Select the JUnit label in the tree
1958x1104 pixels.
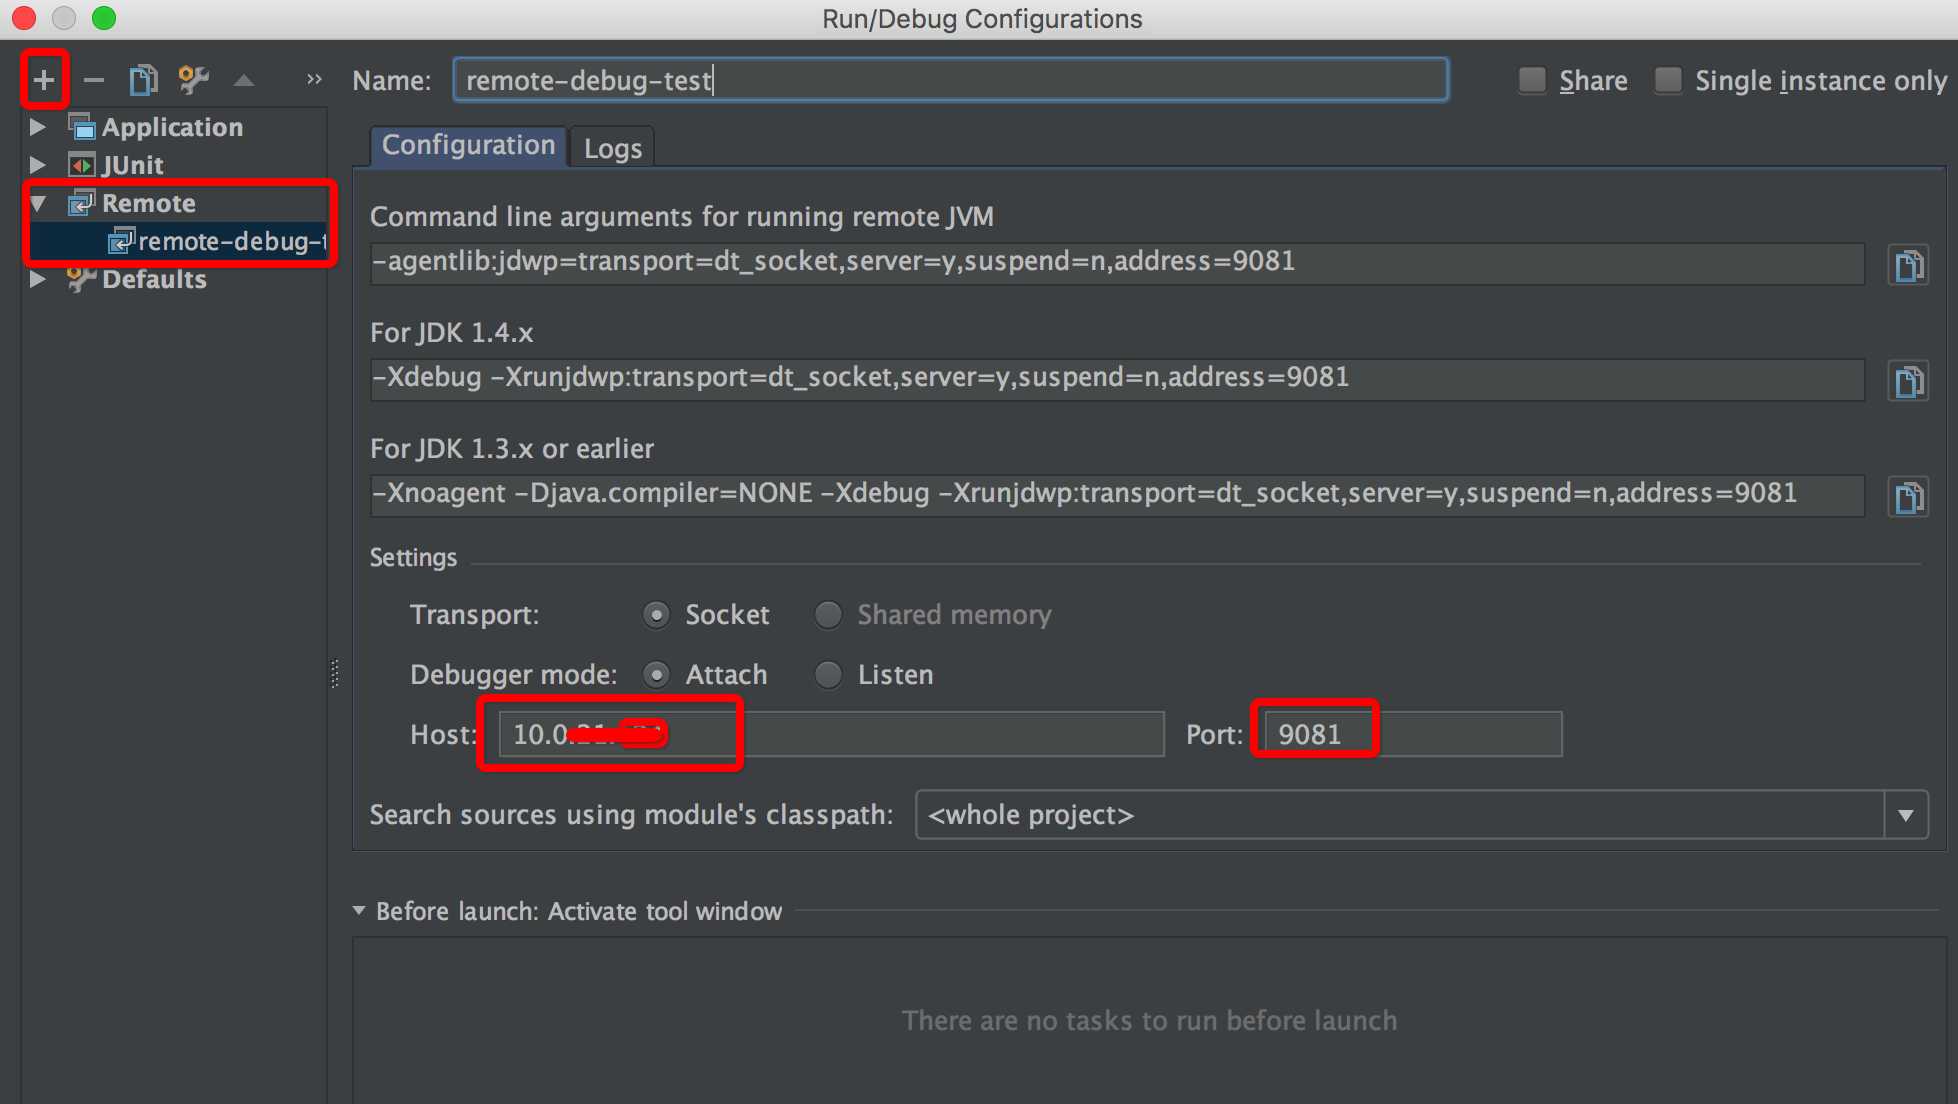coord(132,165)
